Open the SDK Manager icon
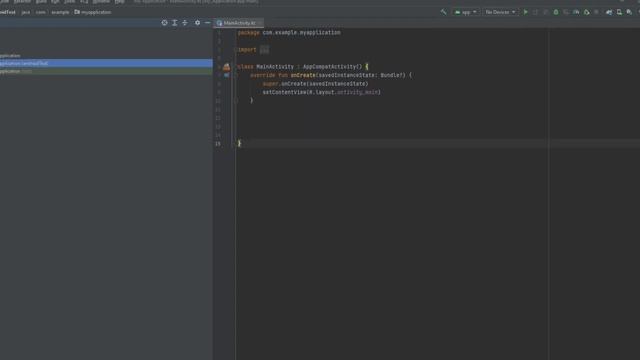Image resolution: width=640 pixels, height=360 pixels. [629, 12]
